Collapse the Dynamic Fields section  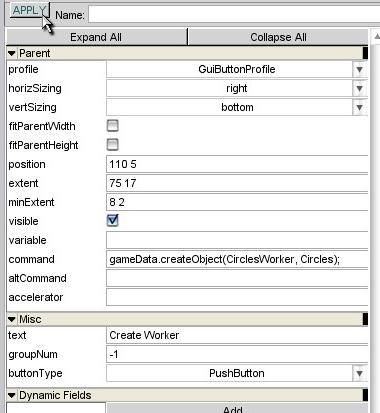[x=12, y=395]
